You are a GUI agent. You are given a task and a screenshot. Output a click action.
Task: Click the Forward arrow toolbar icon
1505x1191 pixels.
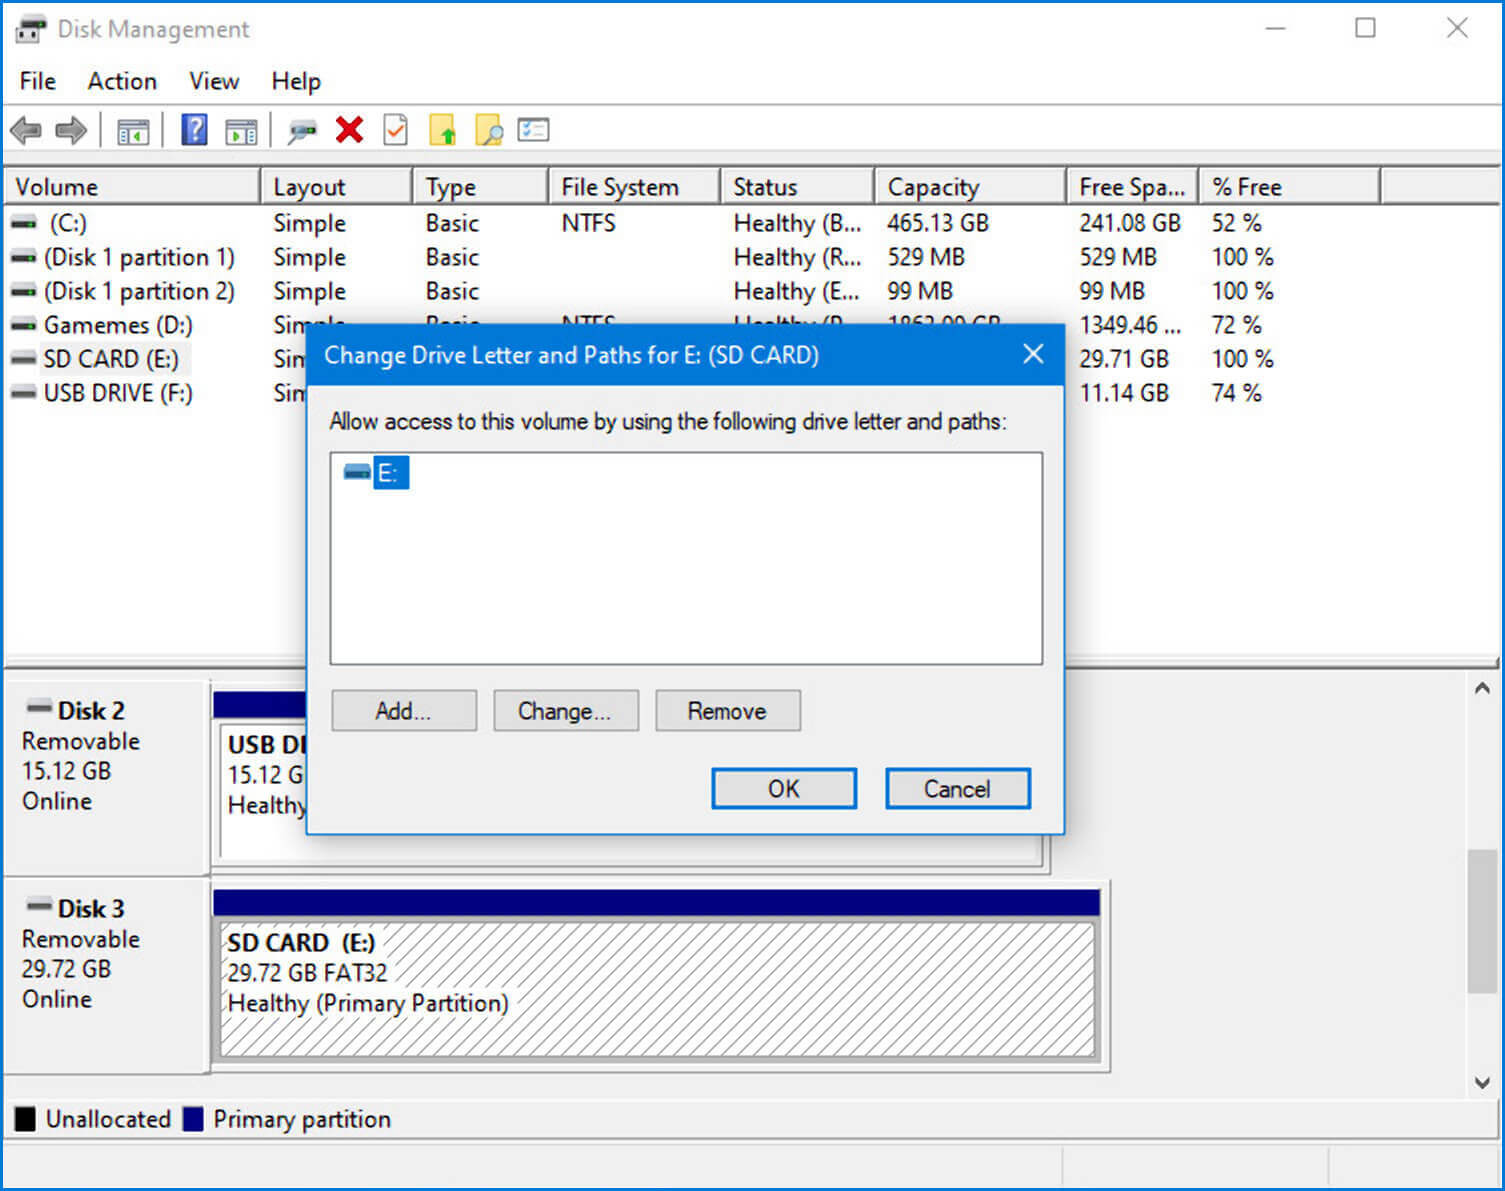coord(71,130)
